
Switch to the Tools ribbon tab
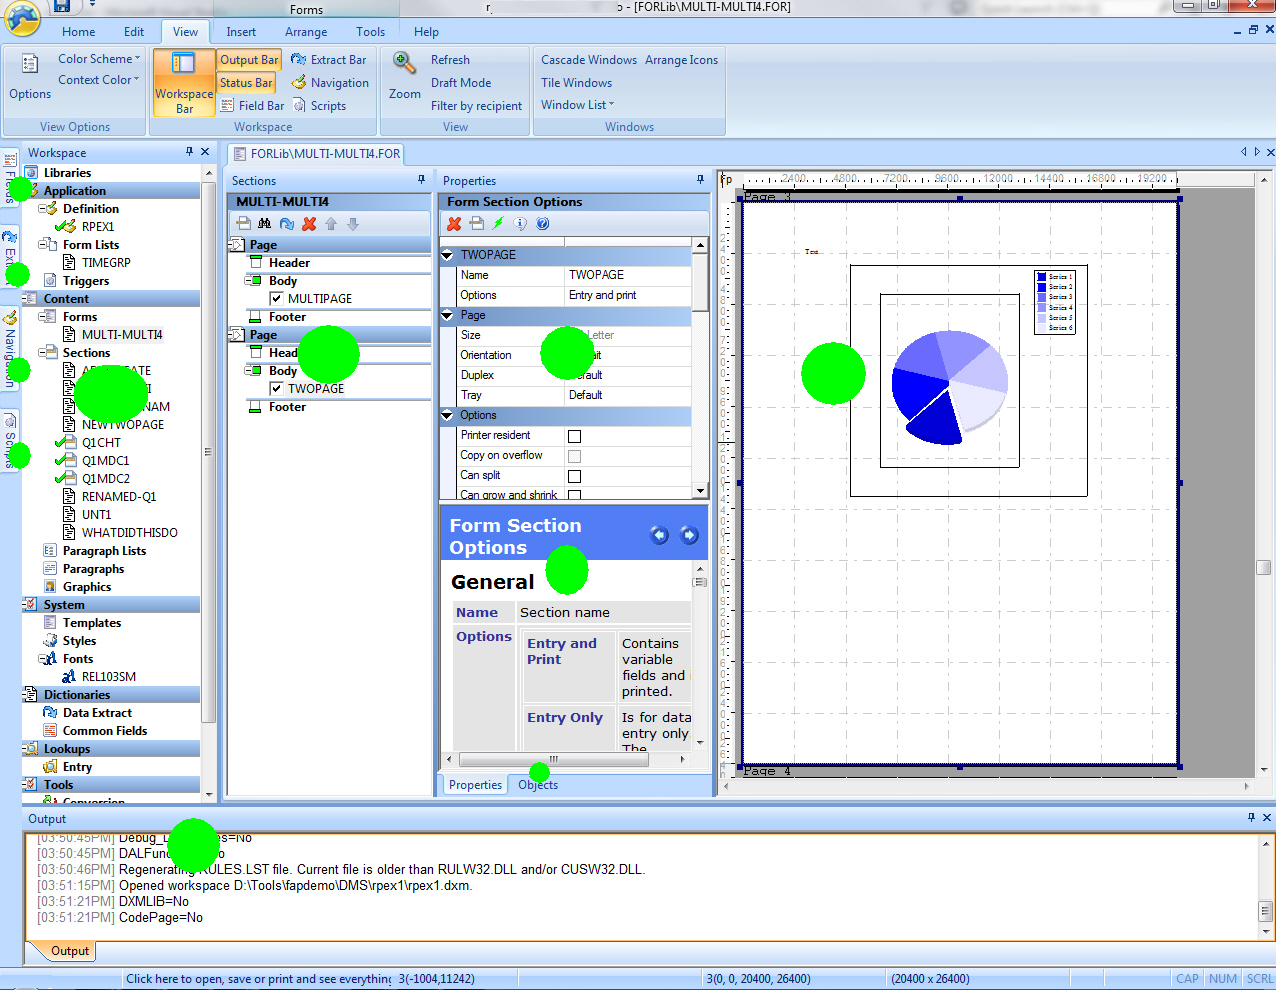pos(370,32)
